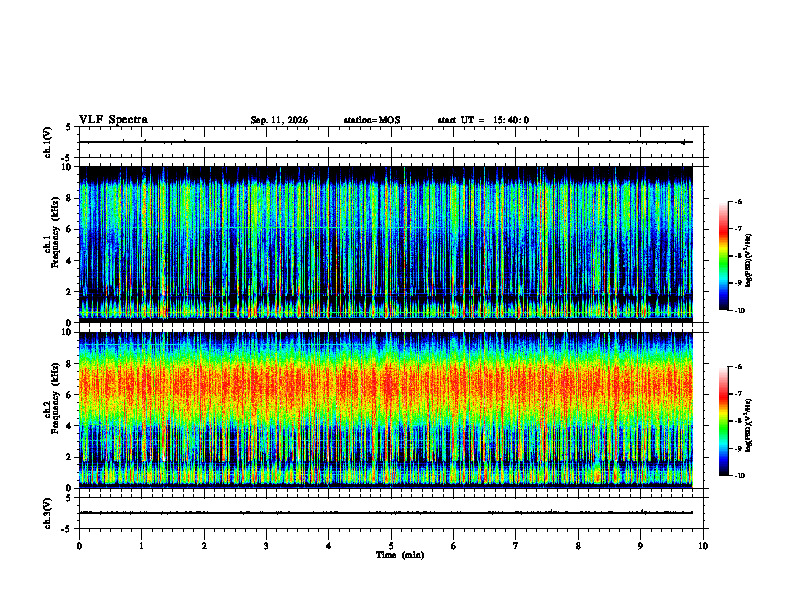Click the -7 label on ch.1 color scale

coord(738,229)
